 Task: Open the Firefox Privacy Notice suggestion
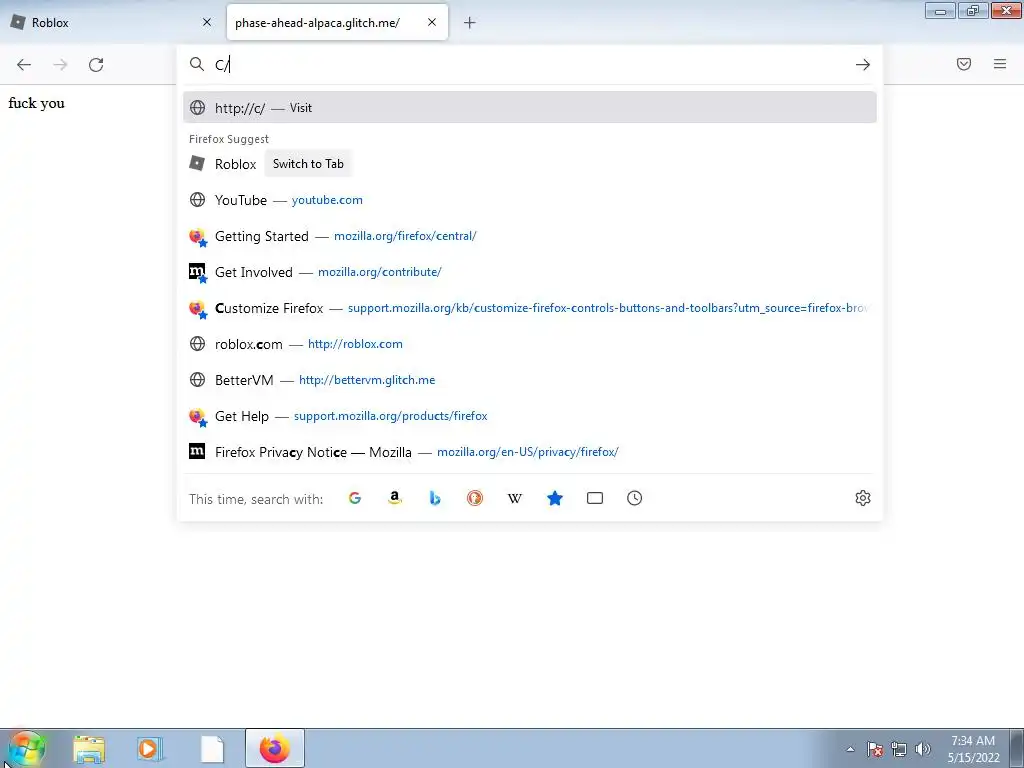coord(530,452)
